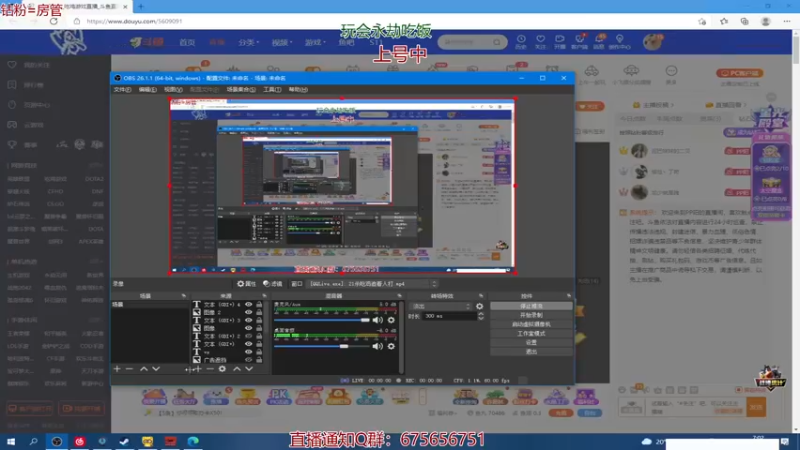Remove selected scene with minus icon
Screen dimensions: 800x450
[129, 368]
